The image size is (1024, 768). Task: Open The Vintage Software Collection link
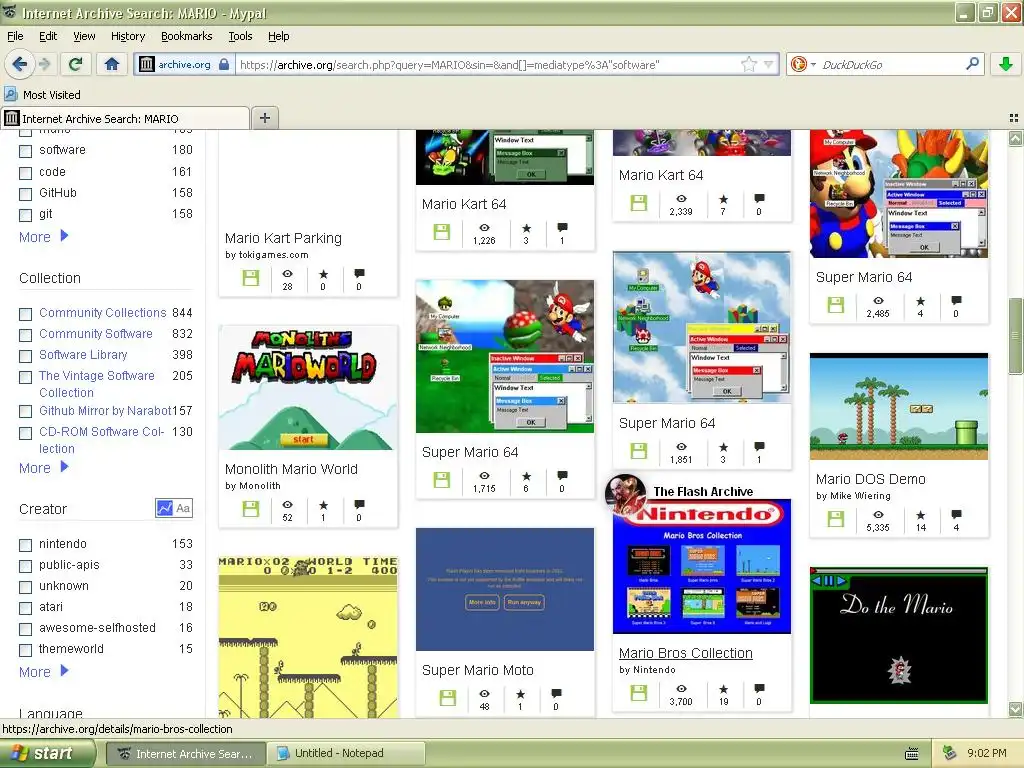97,384
